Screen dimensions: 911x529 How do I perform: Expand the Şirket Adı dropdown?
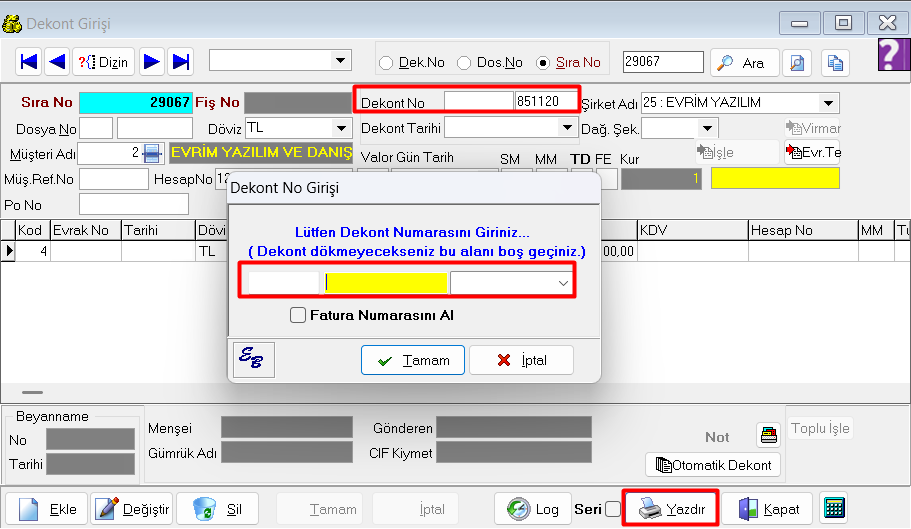click(x=828, y=103)
